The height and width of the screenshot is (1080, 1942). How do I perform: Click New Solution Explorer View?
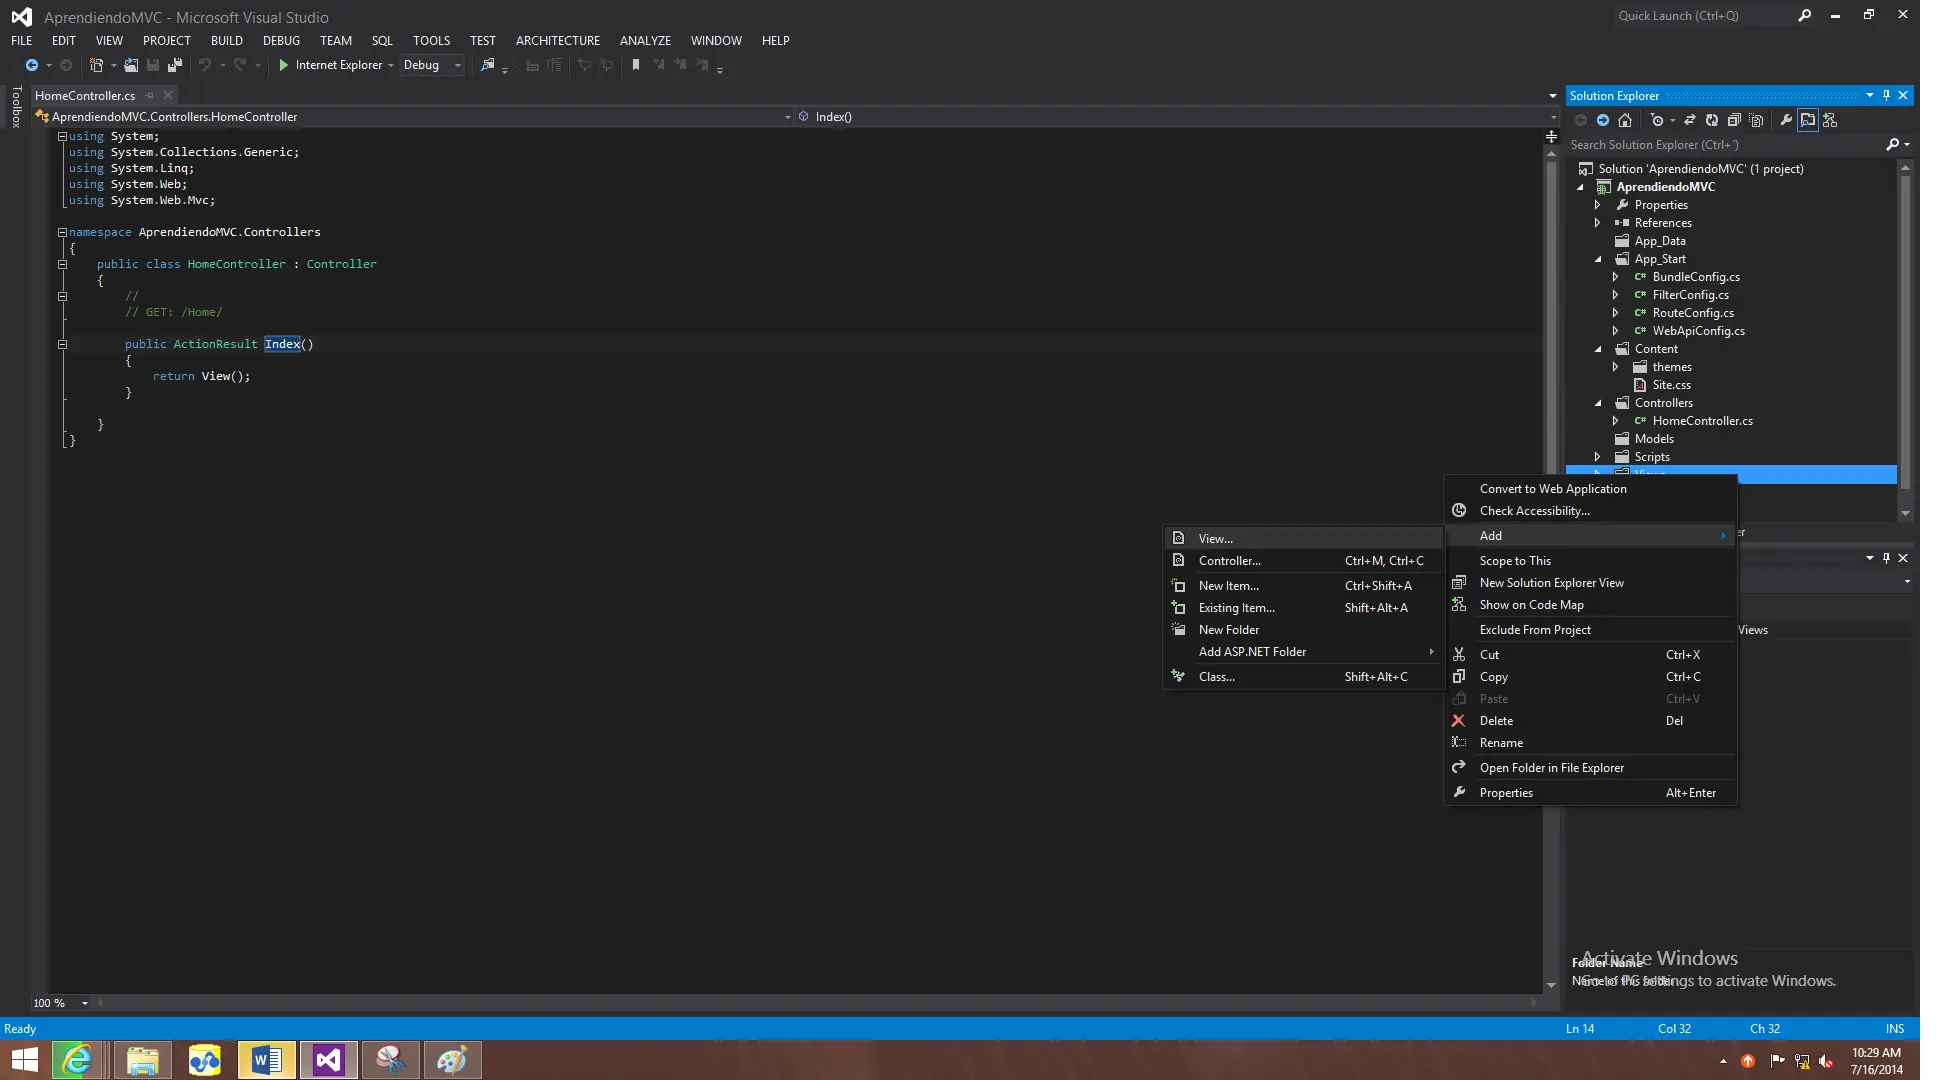click(1590, 583)
